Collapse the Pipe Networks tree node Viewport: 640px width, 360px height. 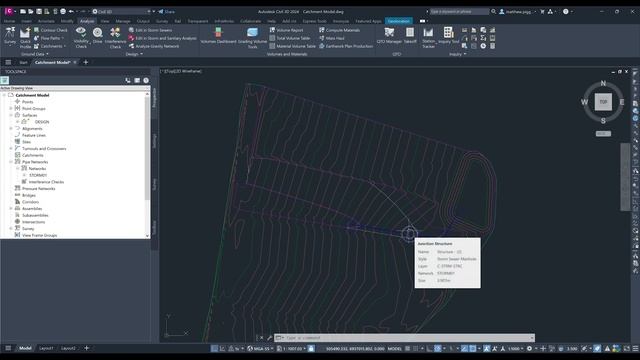coord(11,162)
